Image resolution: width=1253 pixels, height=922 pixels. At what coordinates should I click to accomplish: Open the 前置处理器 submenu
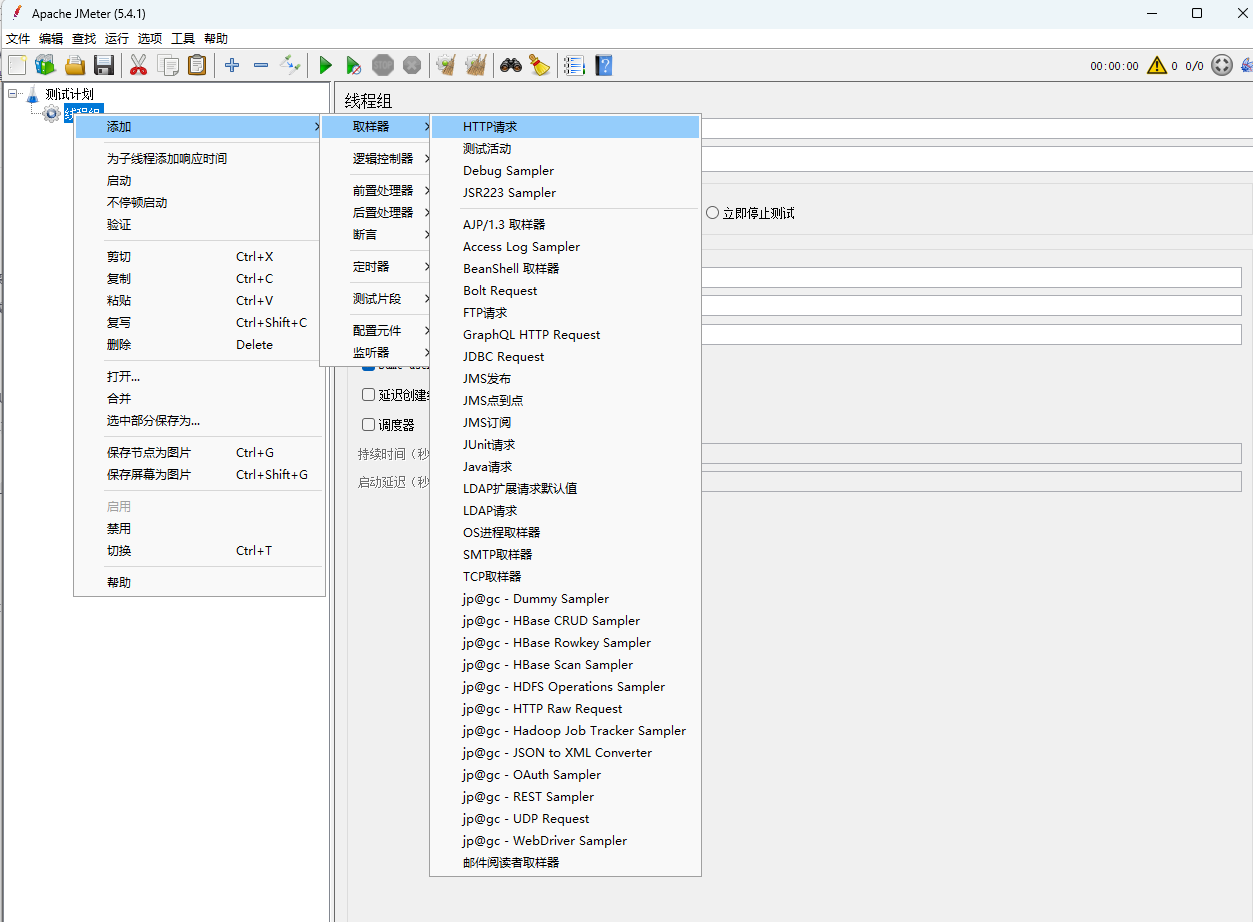(375, 190)
